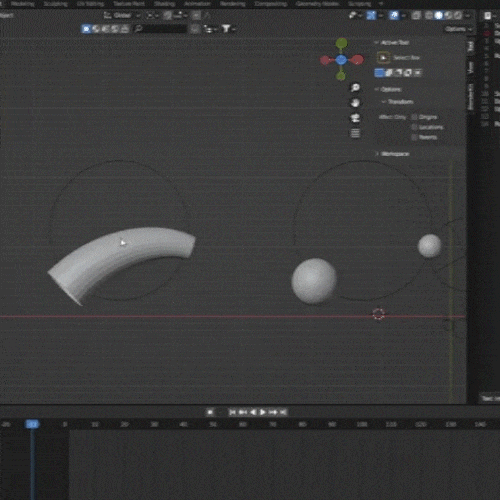The width and height of the screenshot is (500, 500).
Task: Enable the Origins checkbox under Affect Only
Action: 414,117
